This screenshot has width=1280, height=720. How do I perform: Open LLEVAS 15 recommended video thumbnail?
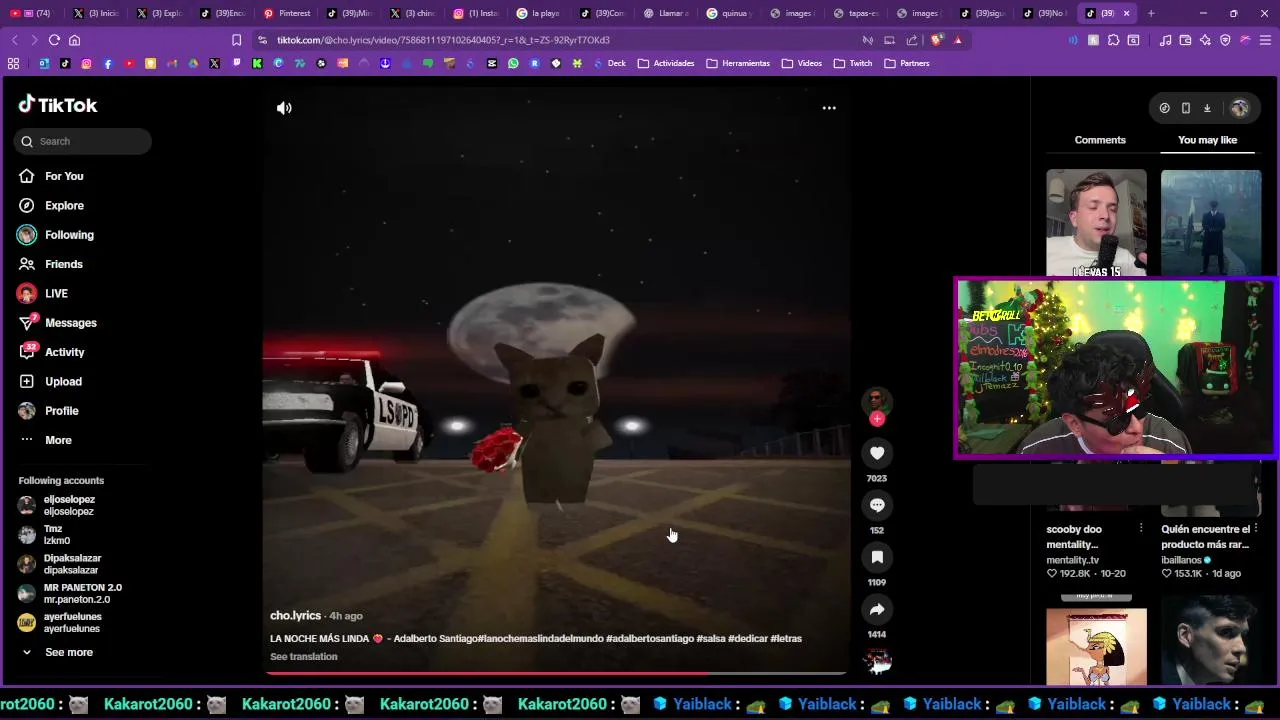click(1097, 223)
